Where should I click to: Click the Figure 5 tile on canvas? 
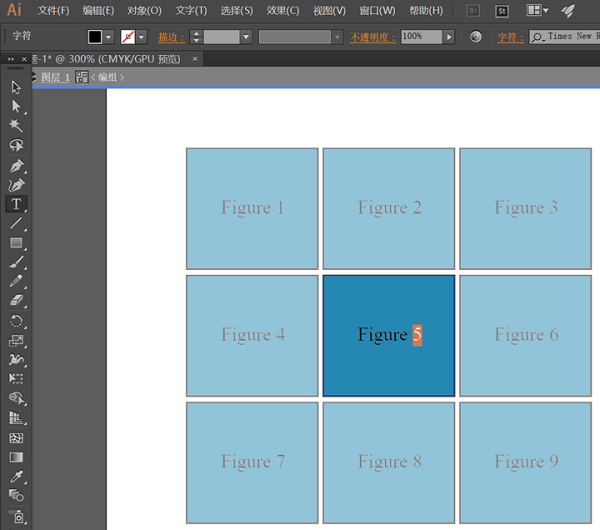(388, 335)
